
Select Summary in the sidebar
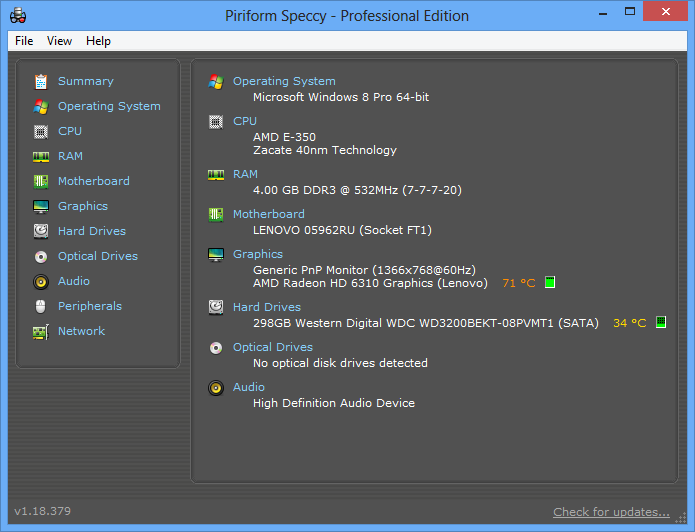(x=85, y=81)
